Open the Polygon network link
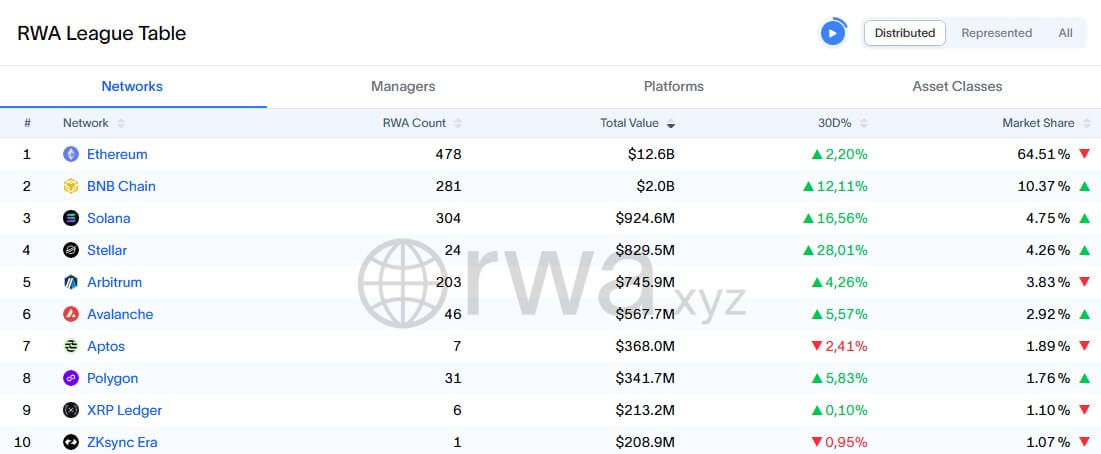The image size is (1101, 454). pyautogui.click(x=112, y=378)
